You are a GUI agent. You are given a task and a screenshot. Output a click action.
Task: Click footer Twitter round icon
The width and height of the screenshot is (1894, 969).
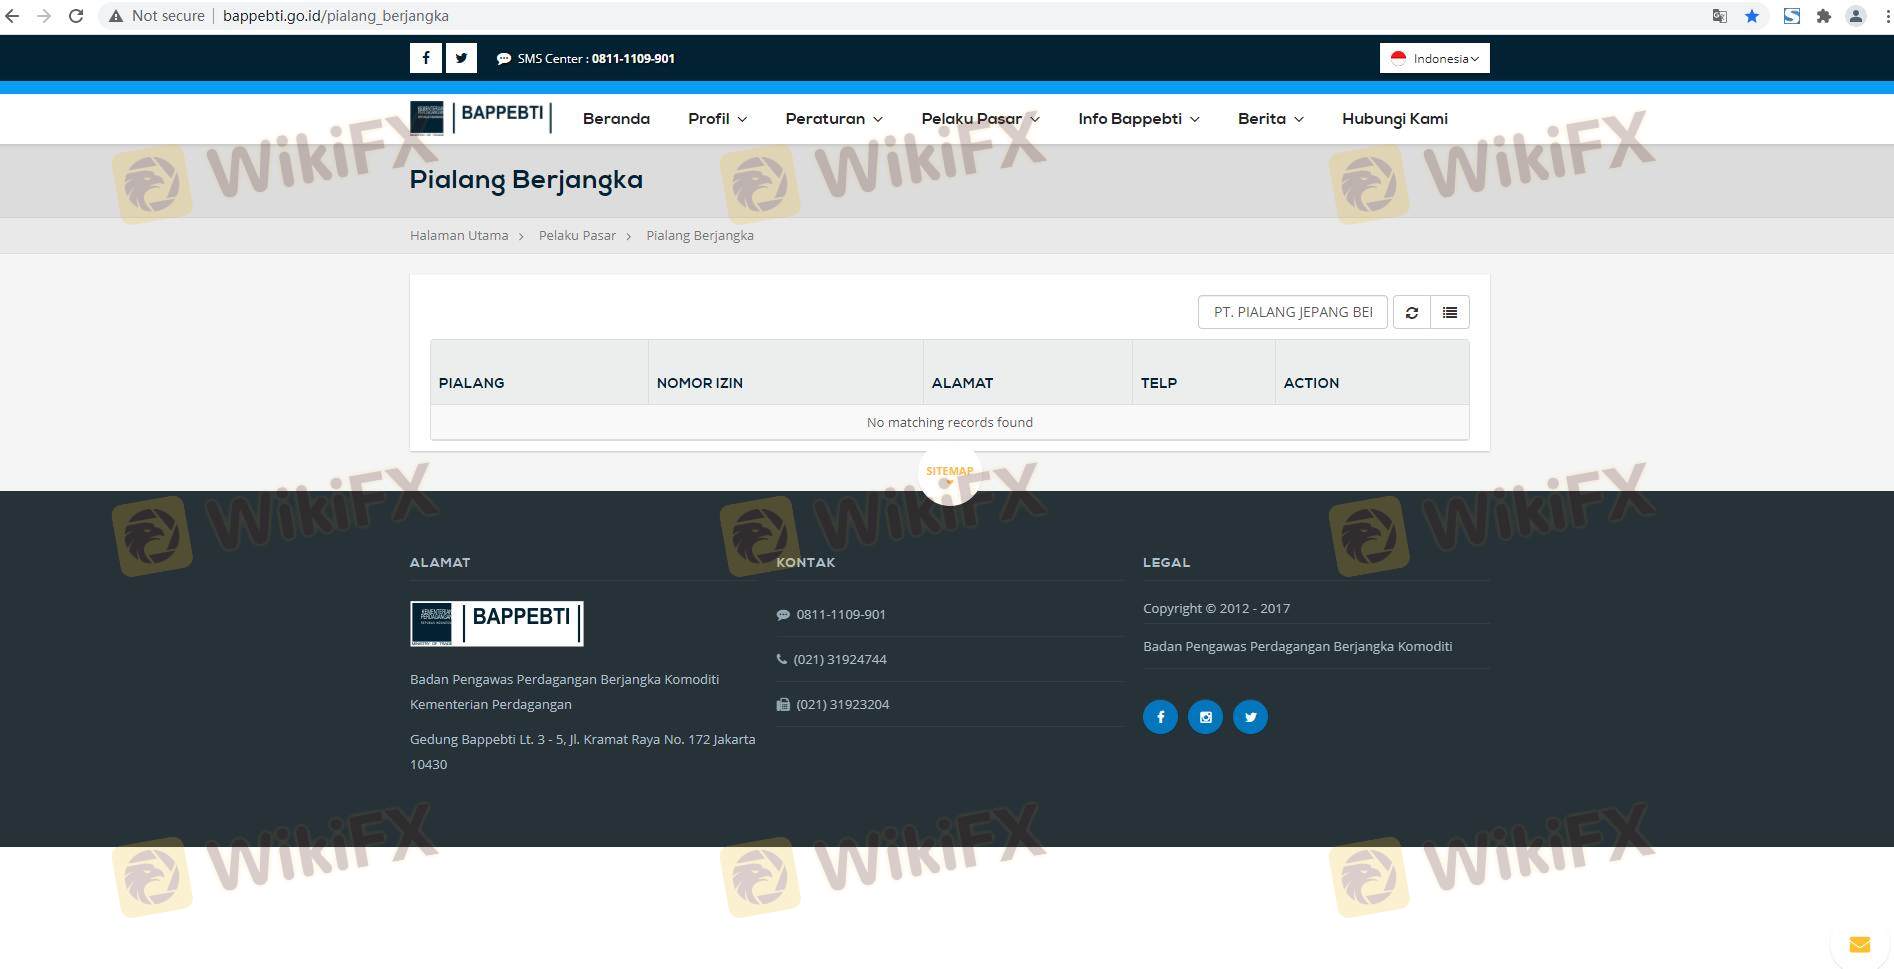pyautogui.click(x=1250, y=717)
